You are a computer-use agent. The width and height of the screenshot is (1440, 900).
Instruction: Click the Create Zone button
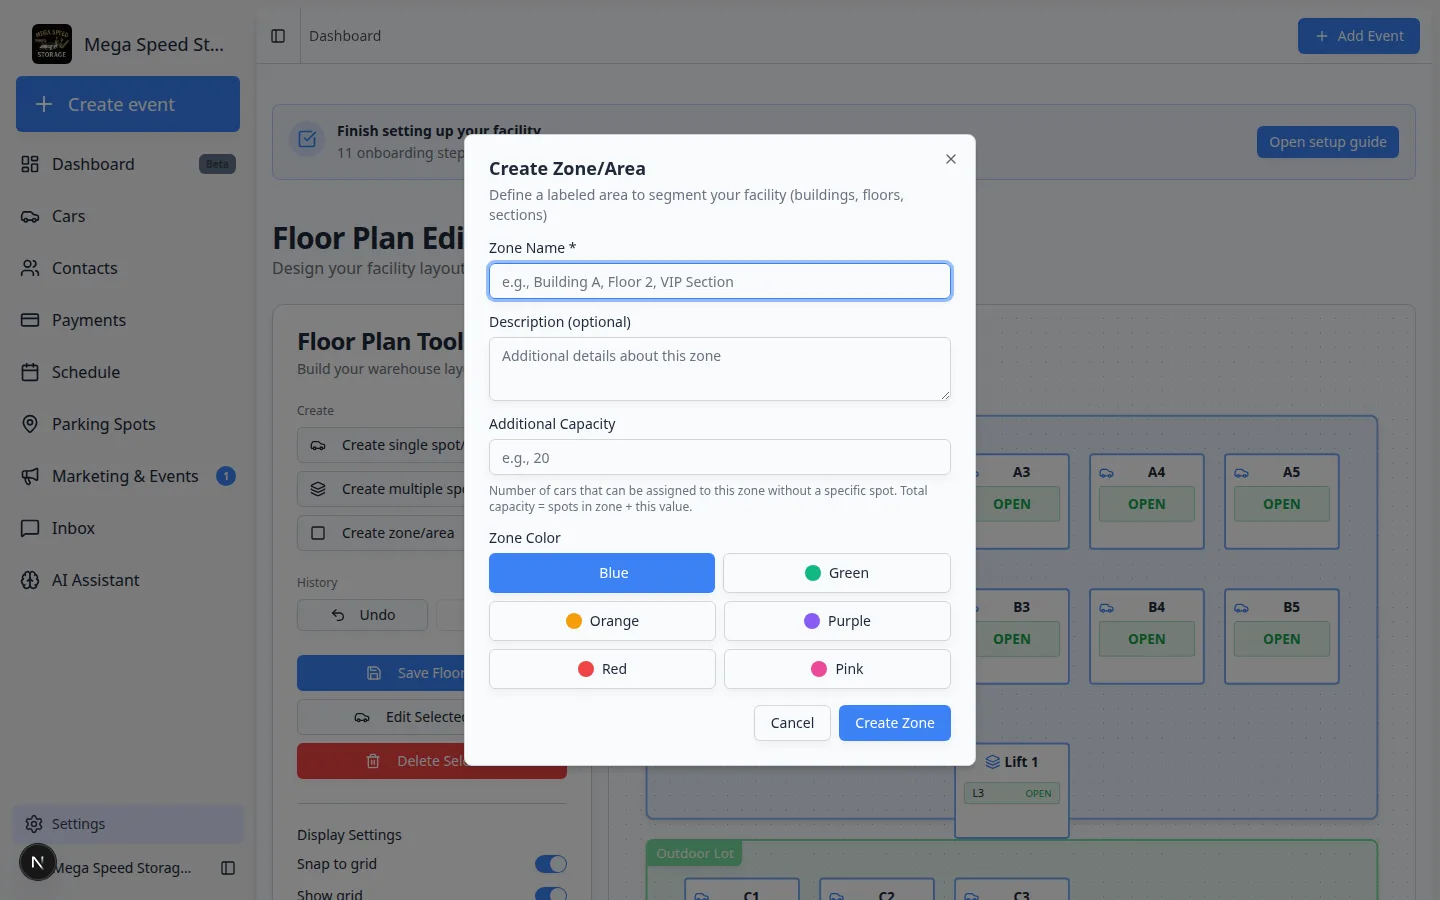coord(895,723)
